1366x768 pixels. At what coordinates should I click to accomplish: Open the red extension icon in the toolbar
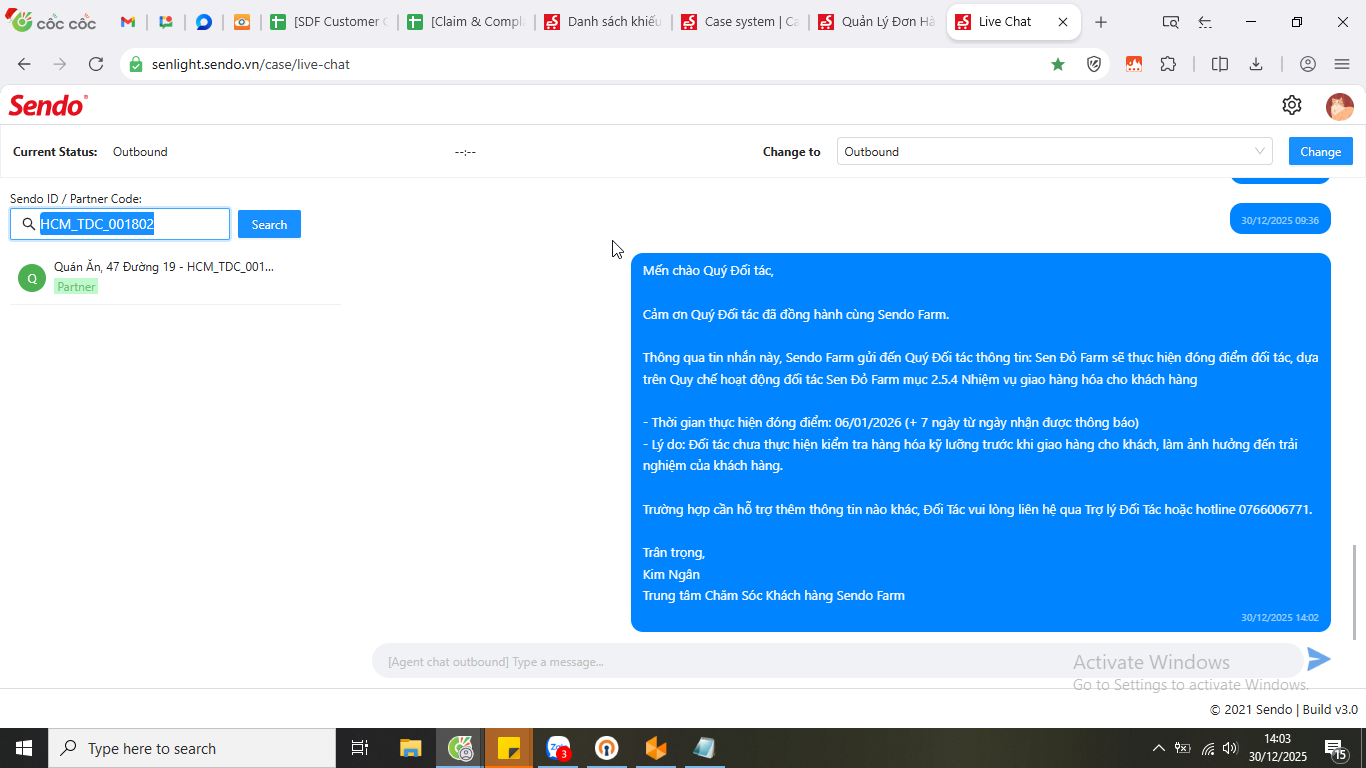pyautogui.click(x=1134, y=64)
